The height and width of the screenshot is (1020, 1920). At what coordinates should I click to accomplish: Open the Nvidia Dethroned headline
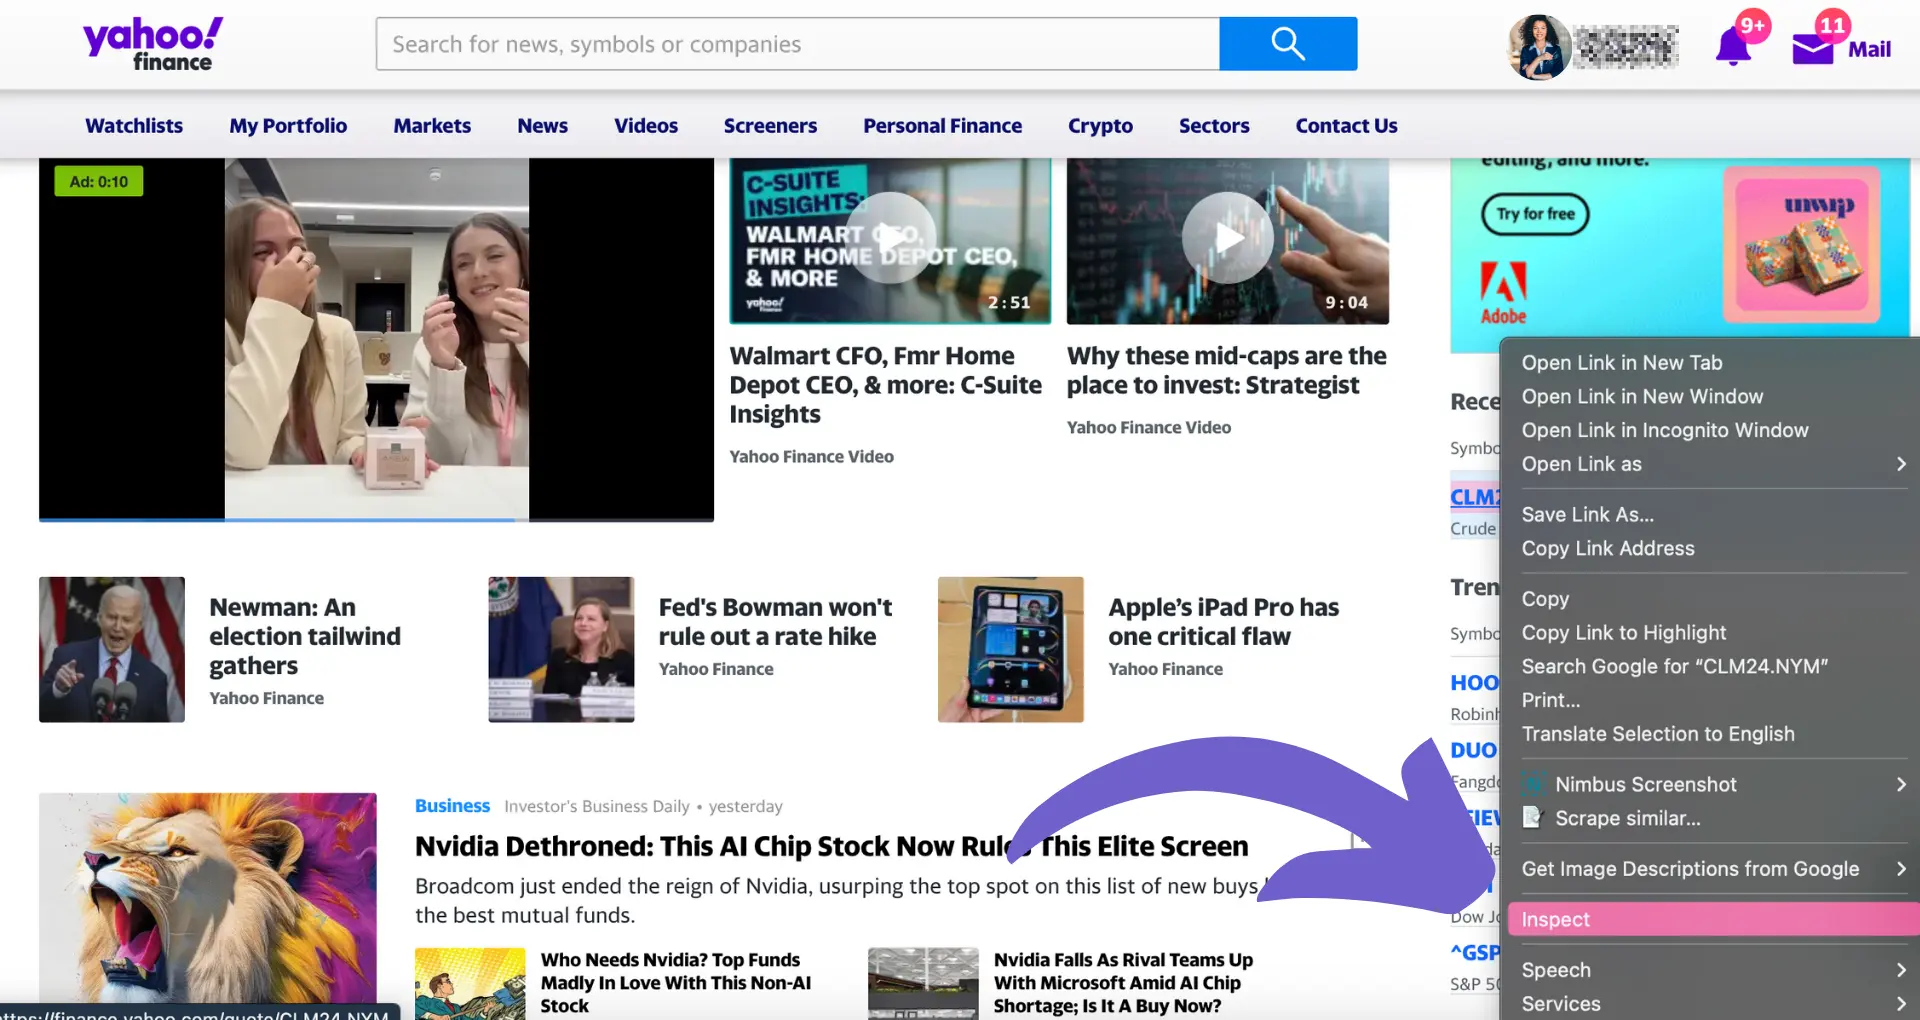(x=831, y=846)
